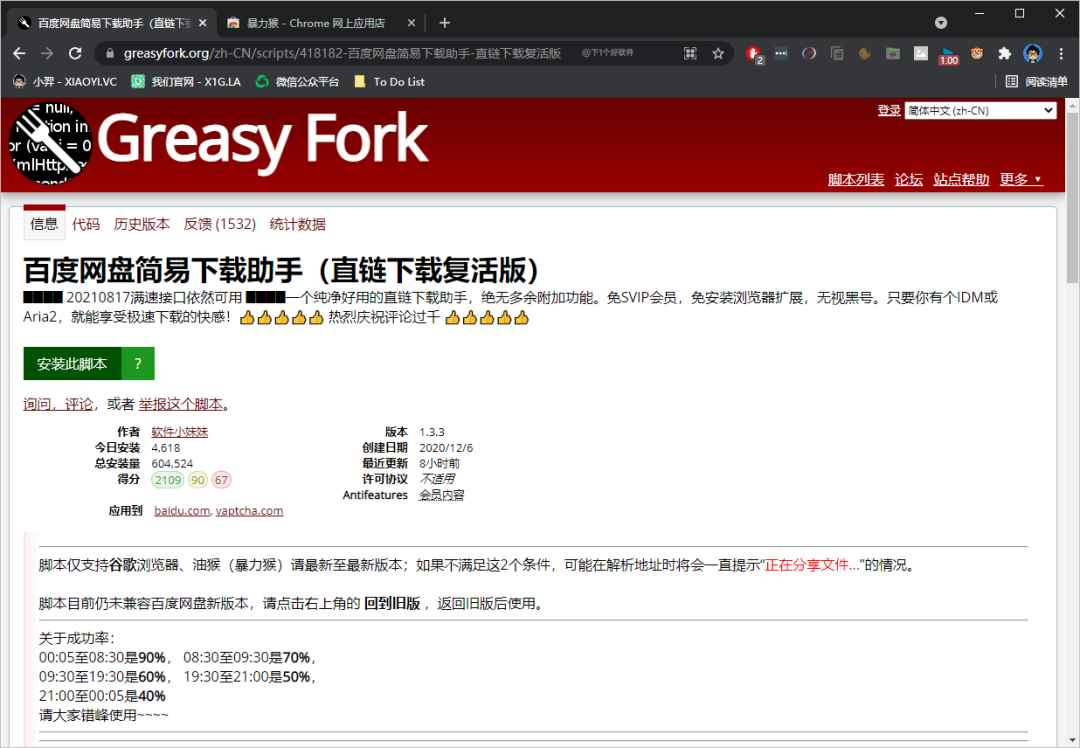Image resolution: width=1080 pixels, height=748 pixels.
Task: Click the extension icon showing badge 1.00
Action: pos(948,54)
